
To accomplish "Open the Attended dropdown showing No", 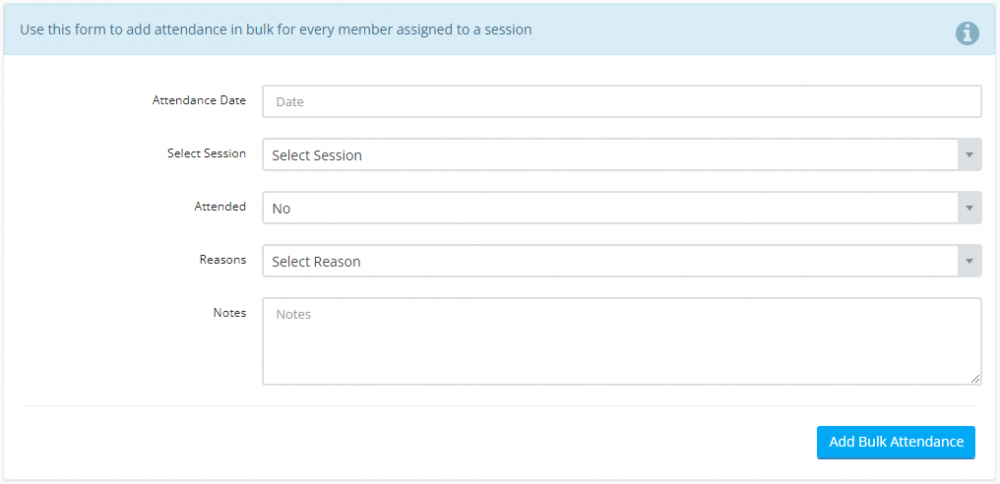I will (610, 208).
